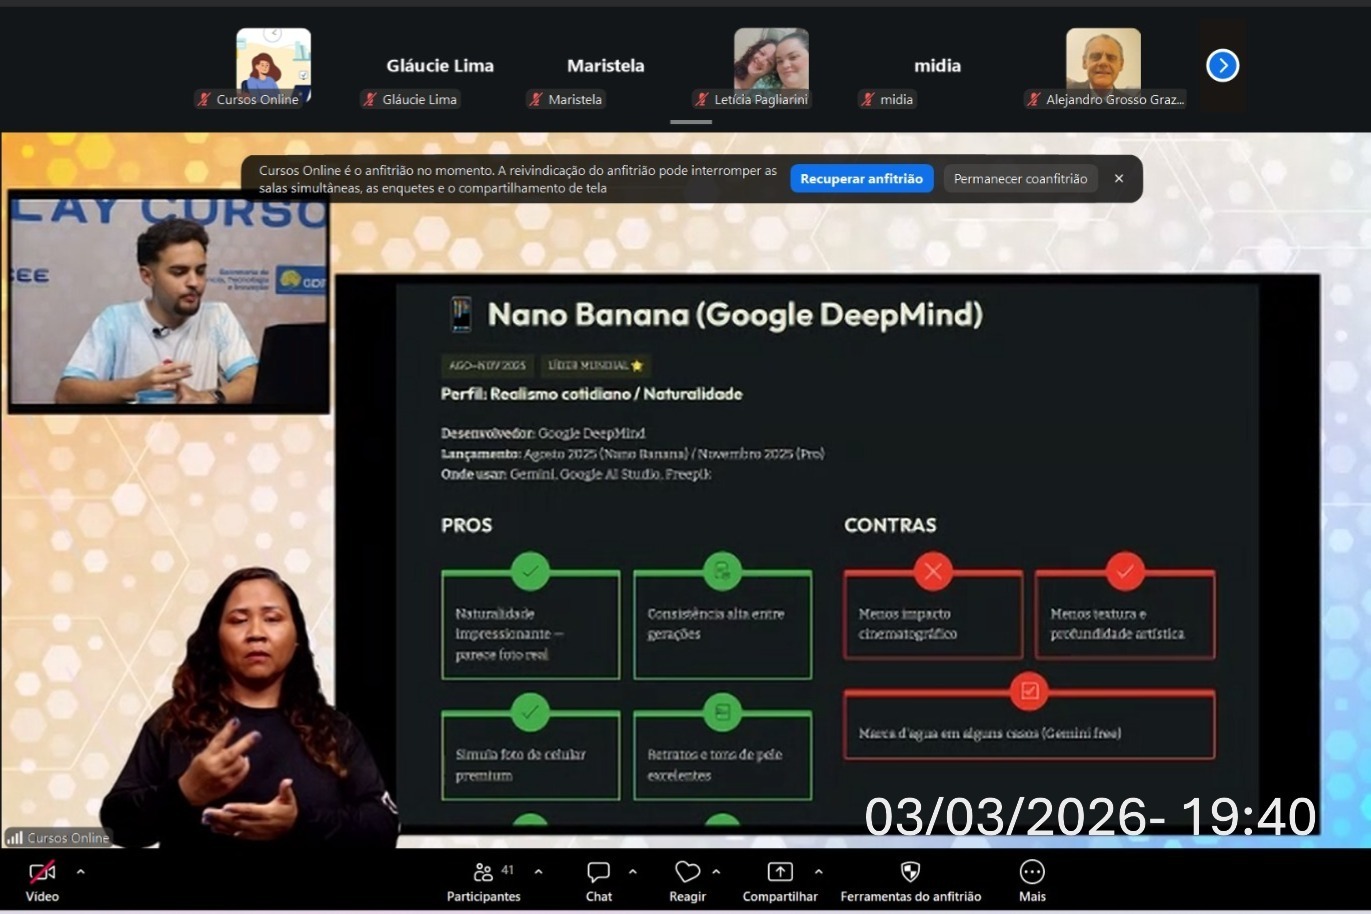Click muted mic icon next to Letícia Pagliarini

click(702, 99)
